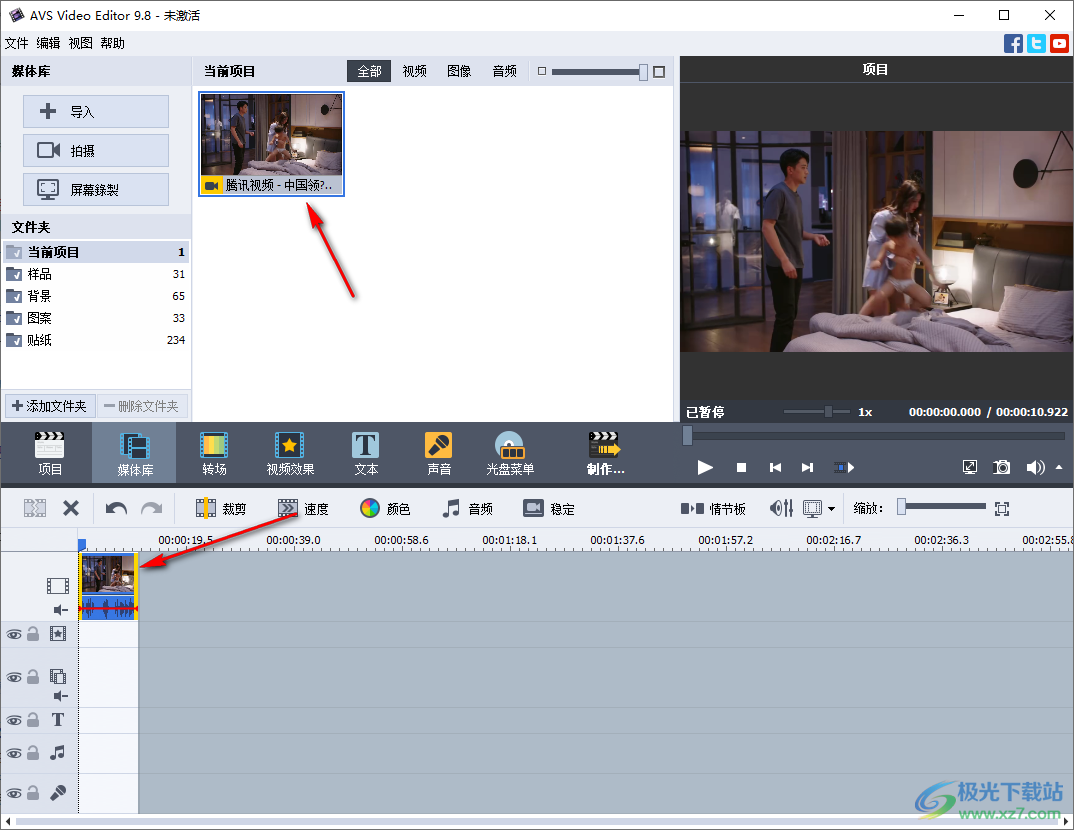Toggle visibility of the text track

14,720
